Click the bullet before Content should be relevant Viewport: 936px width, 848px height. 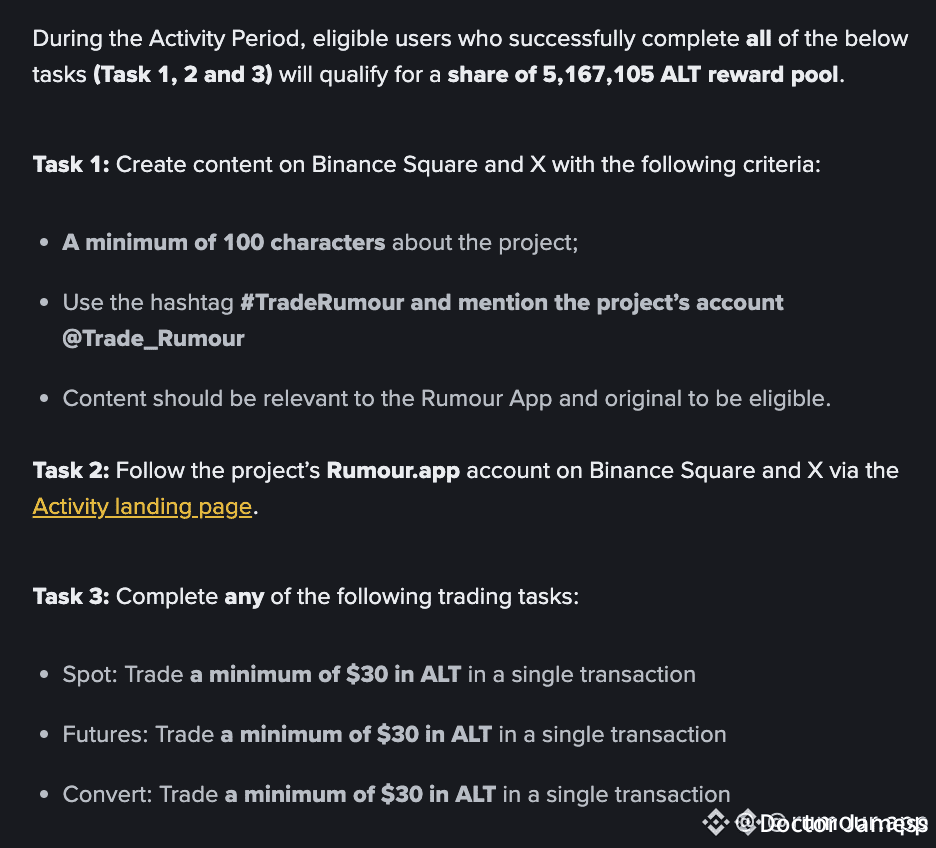point(44,399)
